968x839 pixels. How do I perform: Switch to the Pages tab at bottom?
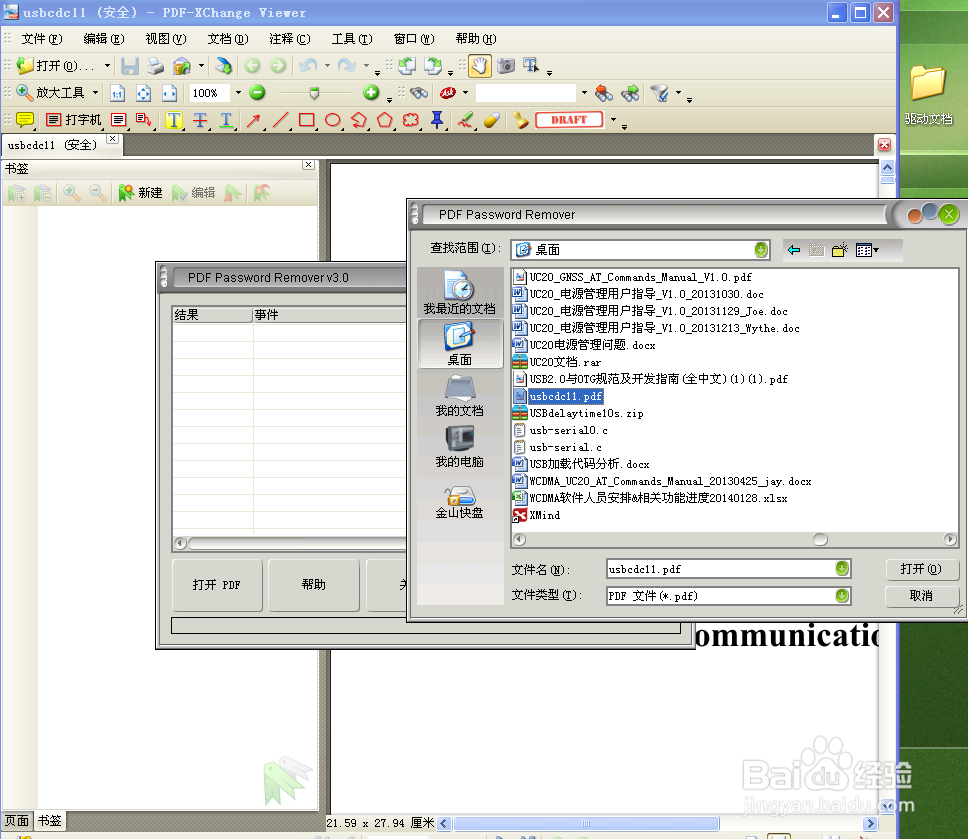click(x=17, y=820)
